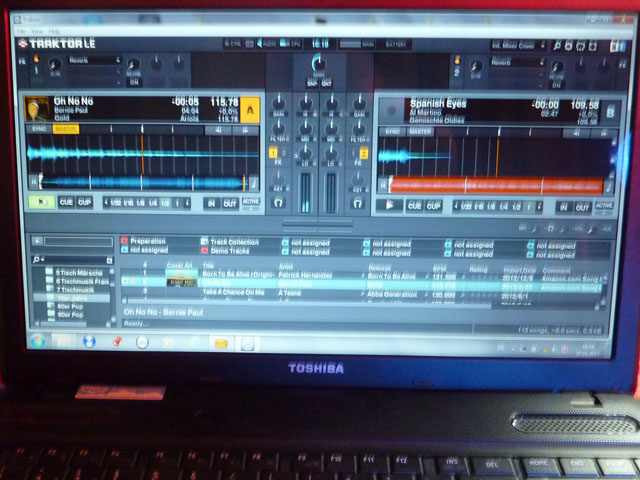The width and height of the screenshot is (640, 480).
Task: Toggle FX unit 2 ON button
Action: (556, 85)
